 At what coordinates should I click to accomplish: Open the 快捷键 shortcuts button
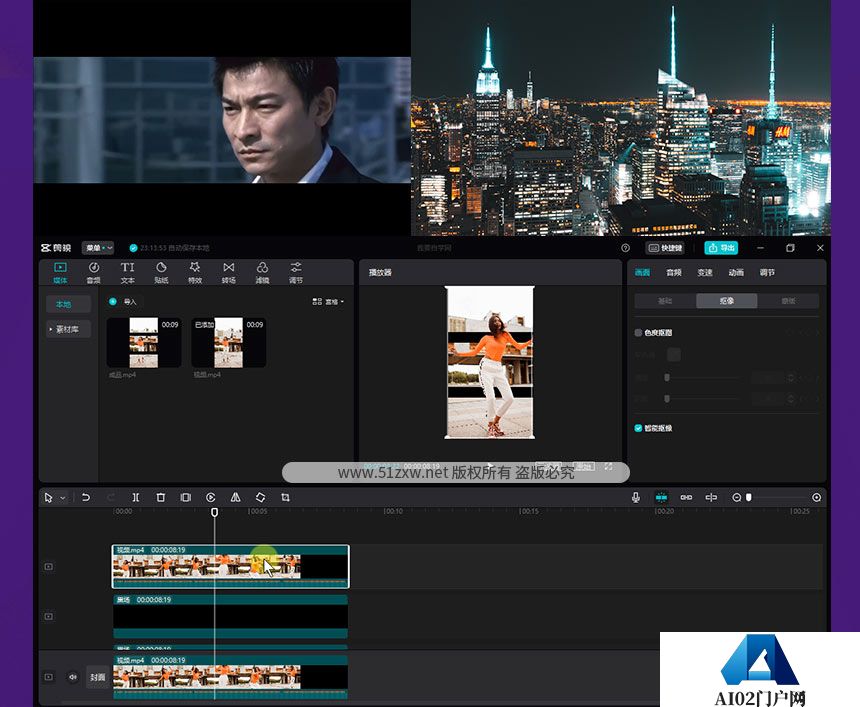[x=665, y=248]
